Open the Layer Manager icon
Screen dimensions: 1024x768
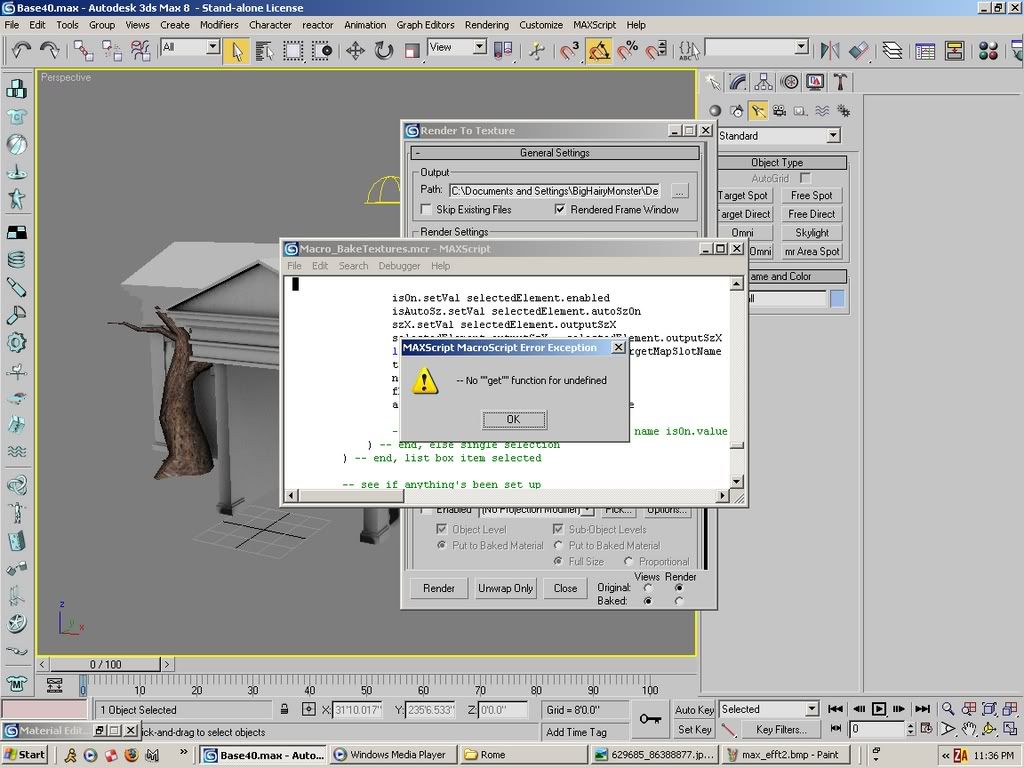(x=892, y=51)
